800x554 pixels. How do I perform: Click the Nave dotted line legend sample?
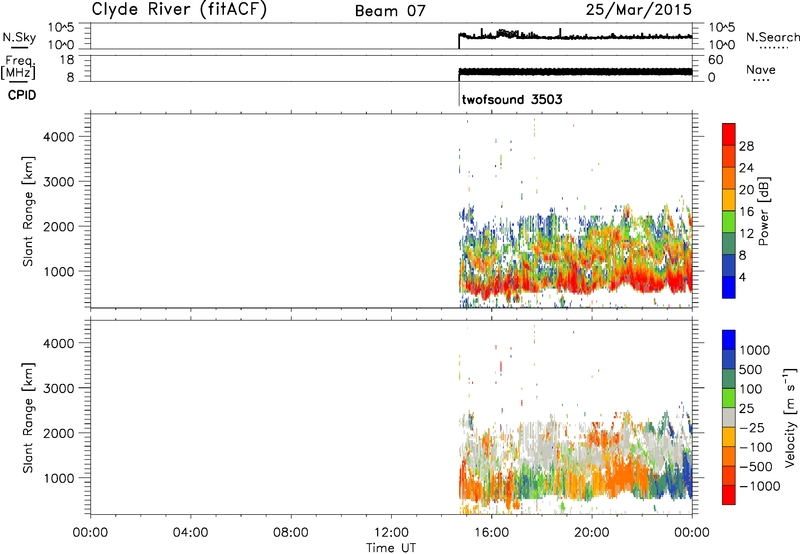pyautogui.click(x=761, y=81)
